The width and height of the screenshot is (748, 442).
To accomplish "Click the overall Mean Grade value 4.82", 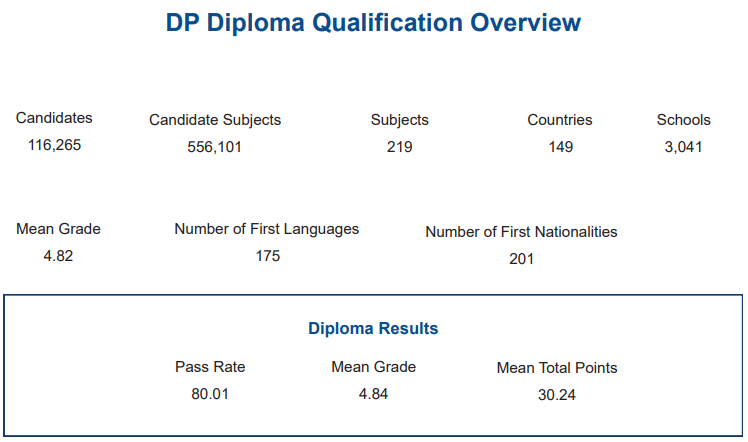I will (58, 256).
